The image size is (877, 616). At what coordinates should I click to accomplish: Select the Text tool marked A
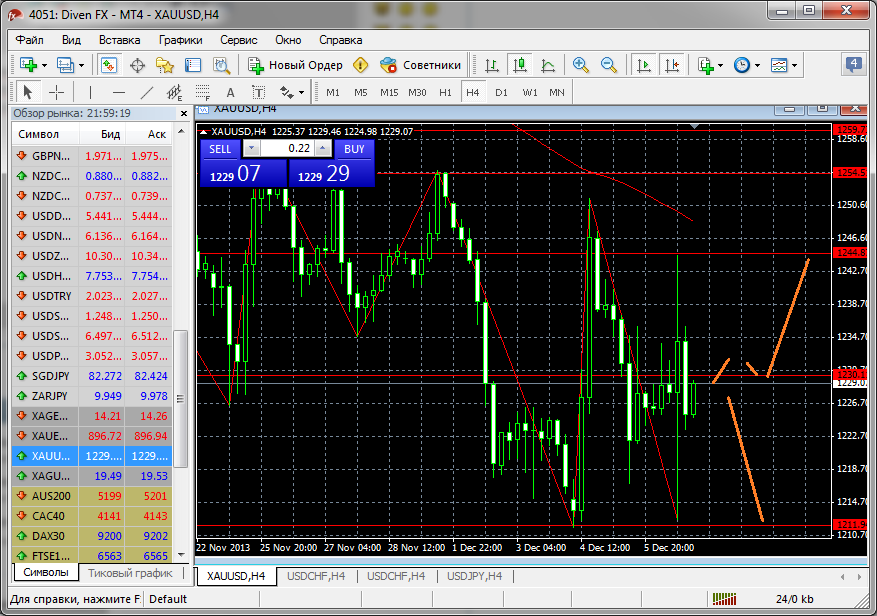230,92
